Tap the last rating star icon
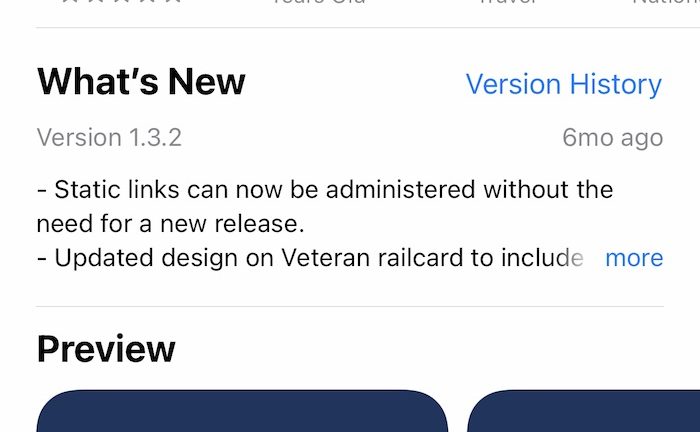Viewport: 700px width, 432px height. coord(173,1)
